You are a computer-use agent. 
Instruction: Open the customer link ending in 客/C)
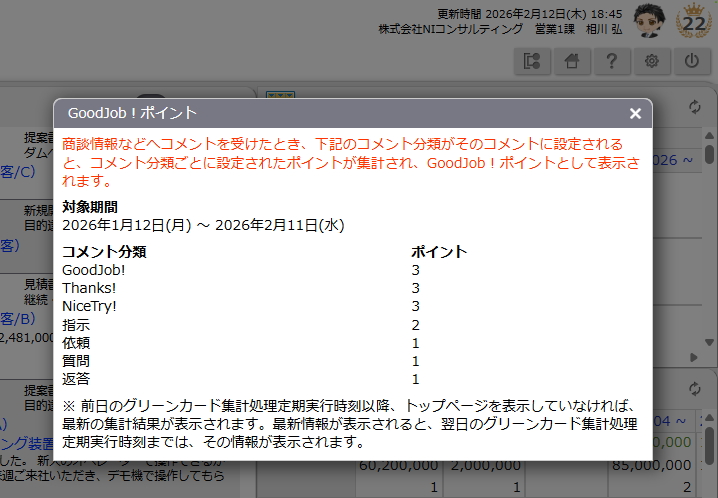click(x=17, y=171)
